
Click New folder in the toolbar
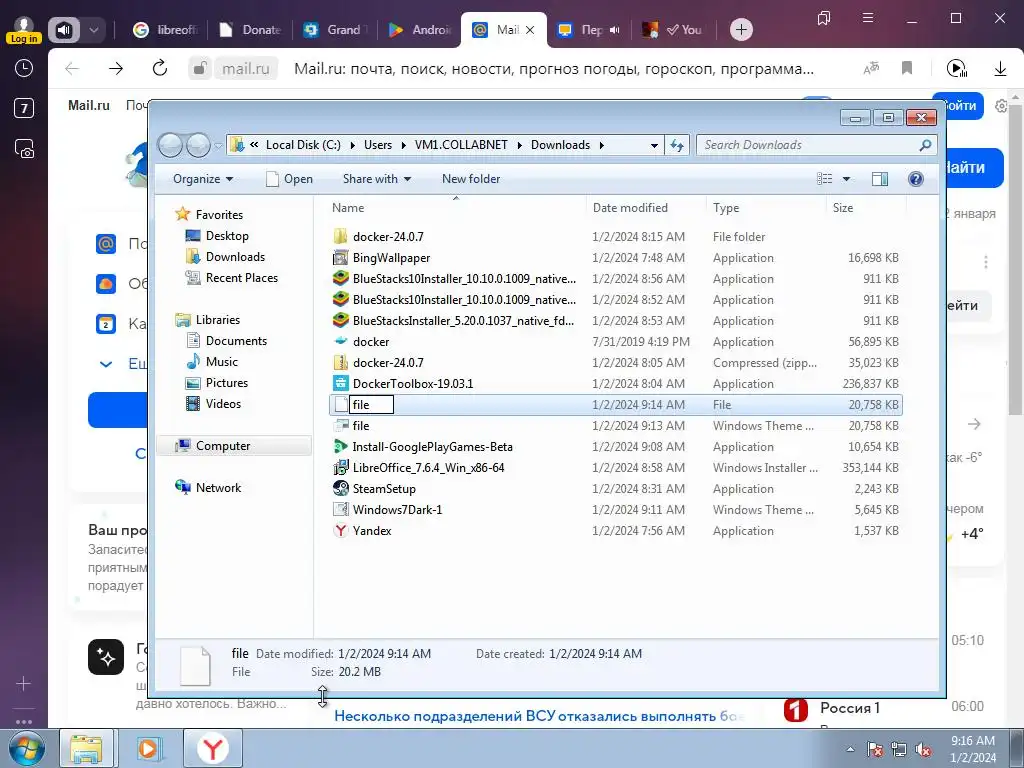pos(471,179)
